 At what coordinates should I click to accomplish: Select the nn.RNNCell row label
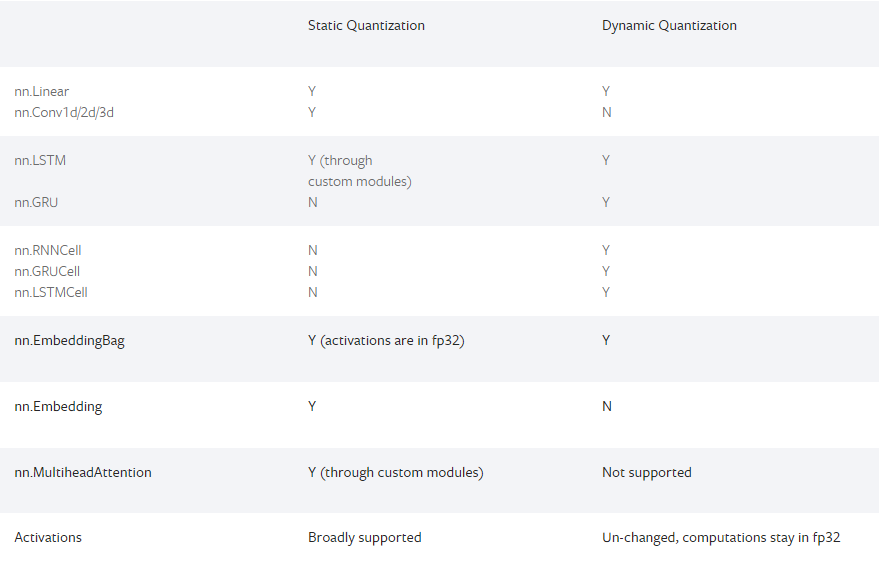(48, 251)
